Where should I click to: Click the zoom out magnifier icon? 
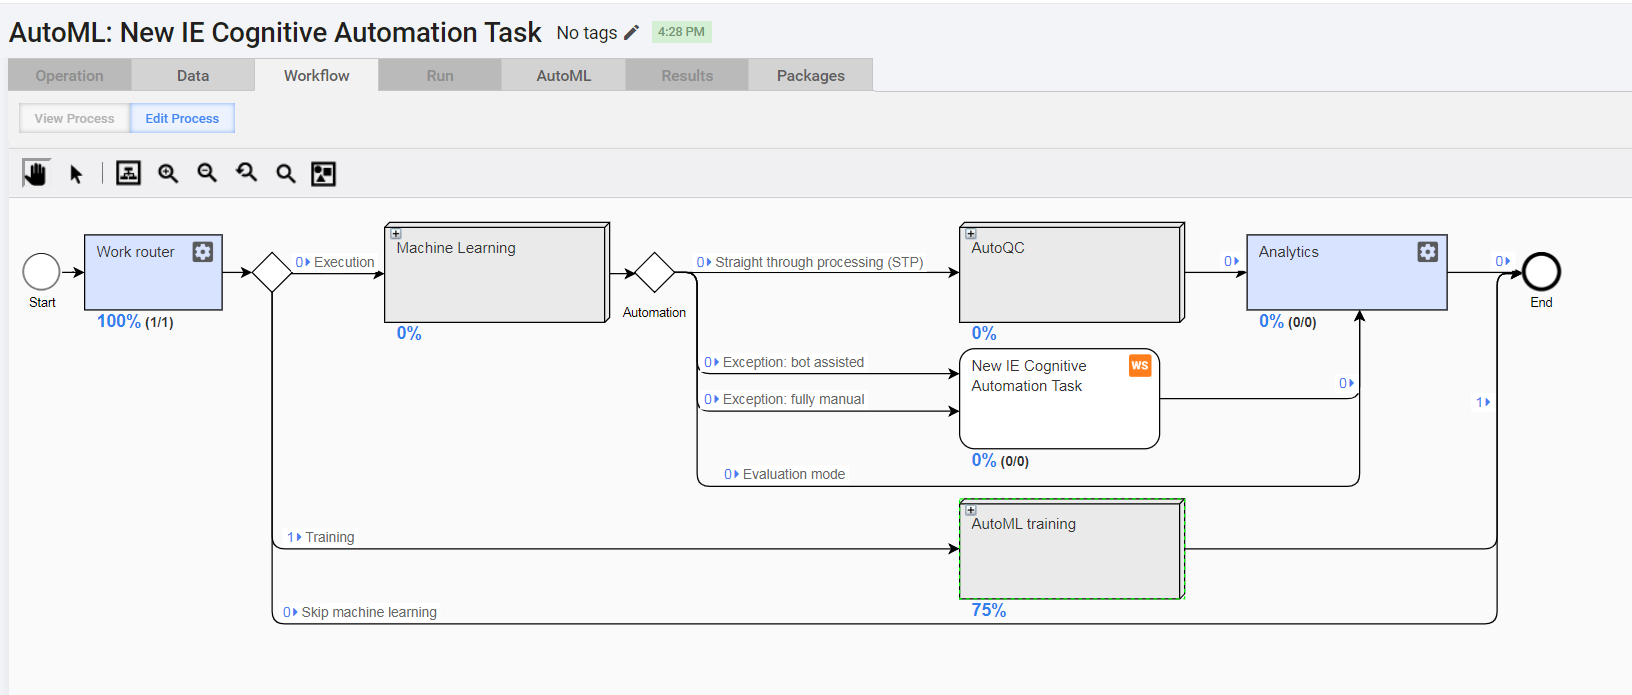click(x=207, y=173)
